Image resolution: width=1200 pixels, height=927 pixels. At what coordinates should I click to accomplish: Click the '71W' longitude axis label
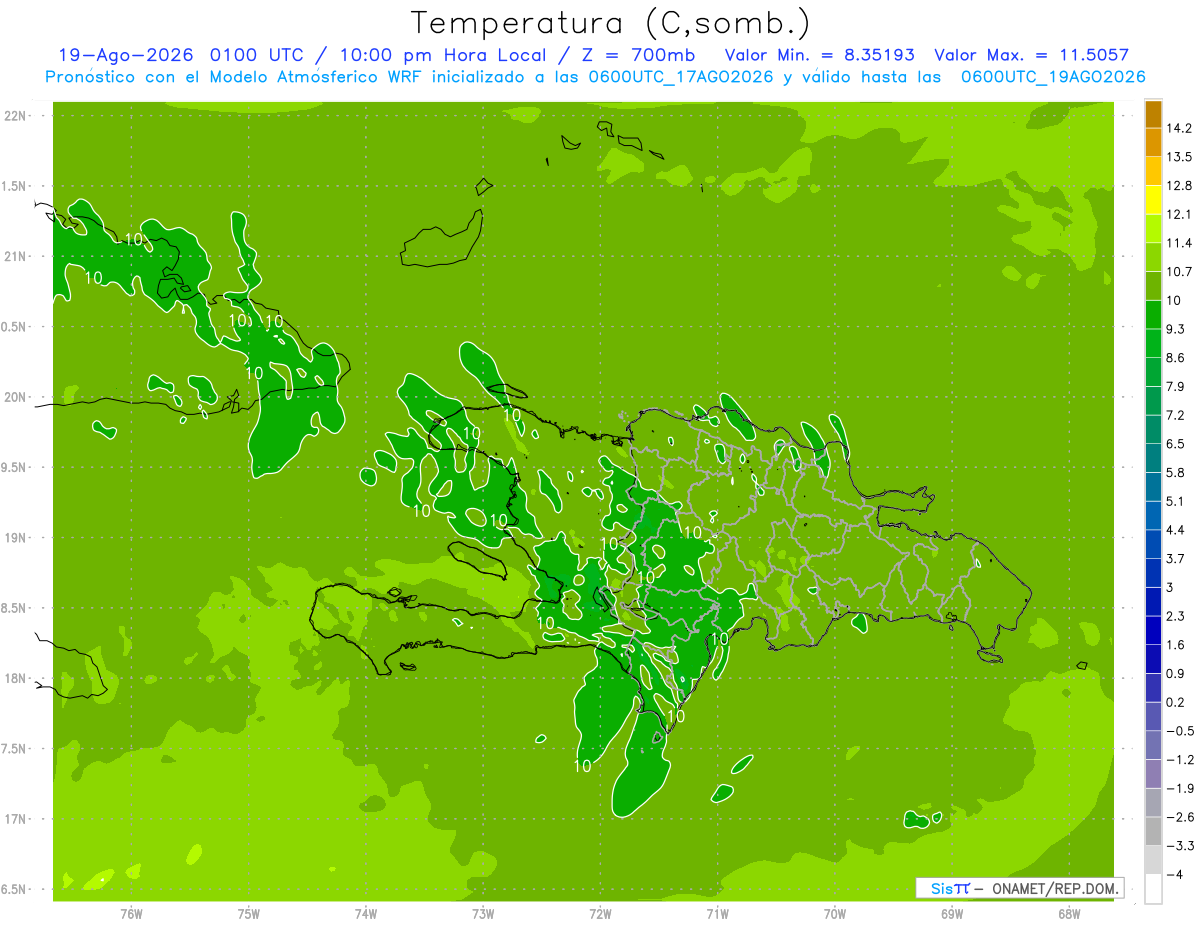(717, 915)
